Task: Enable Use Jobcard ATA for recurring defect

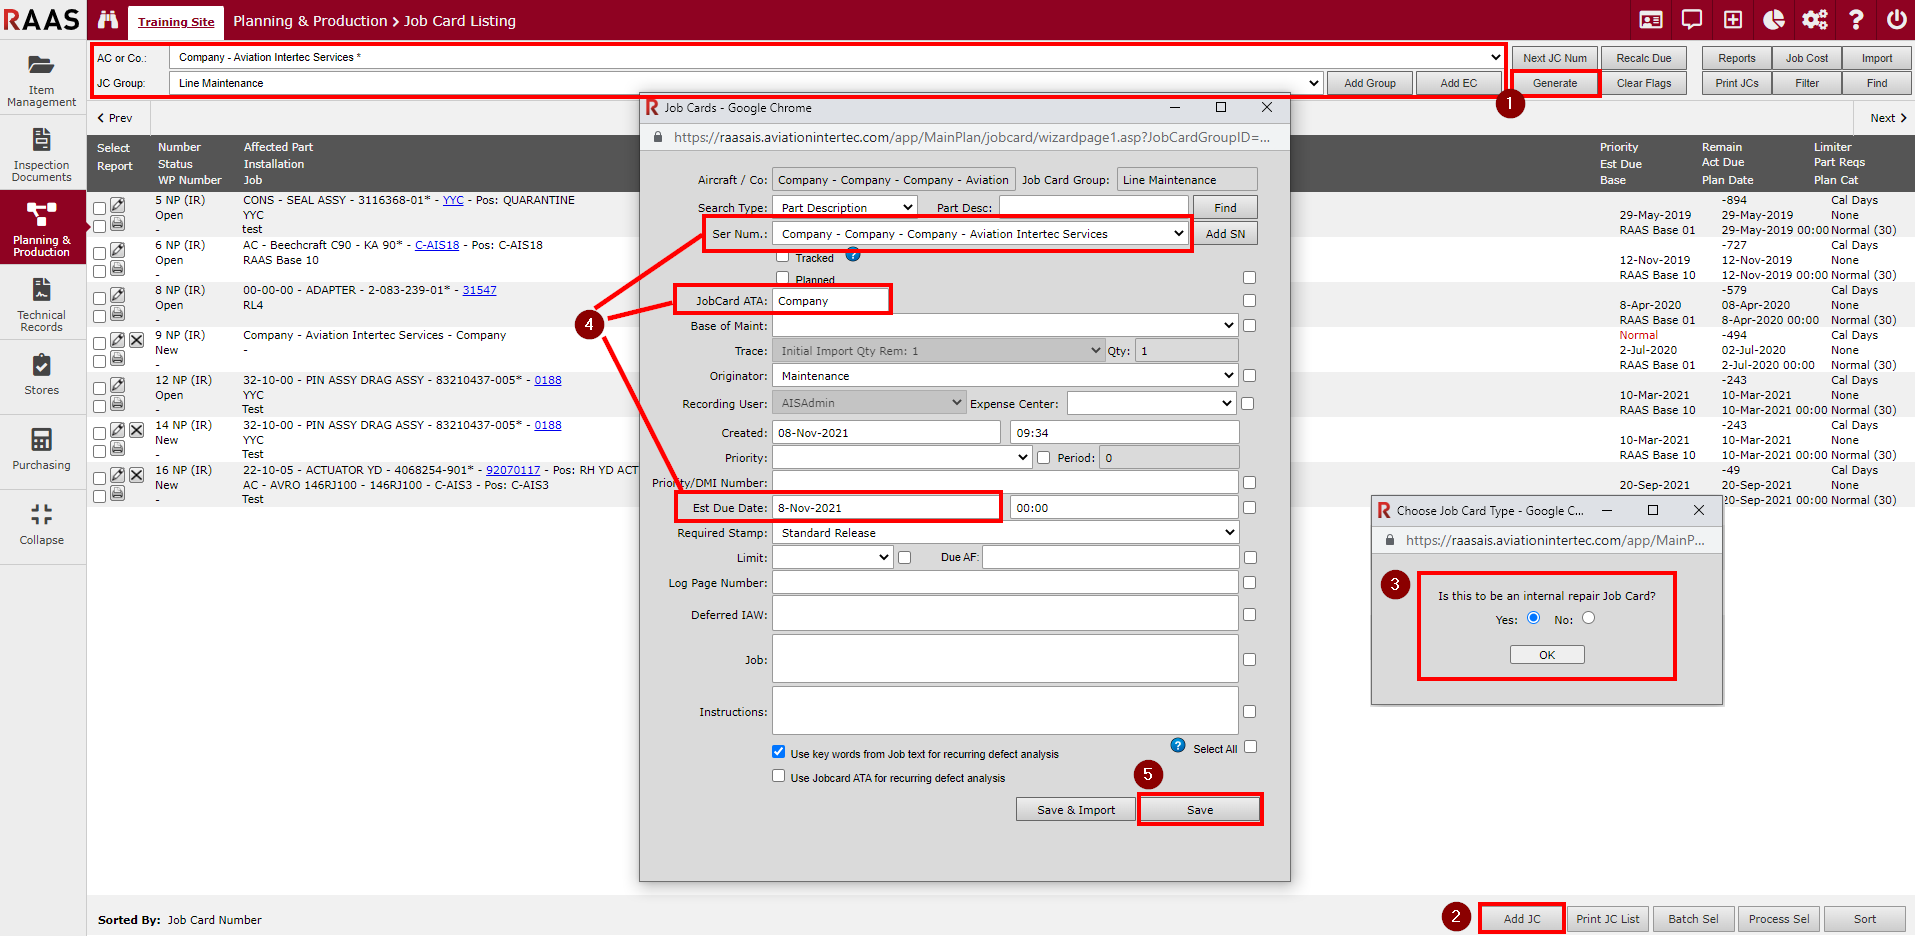Action: click(x=778, y=776)
